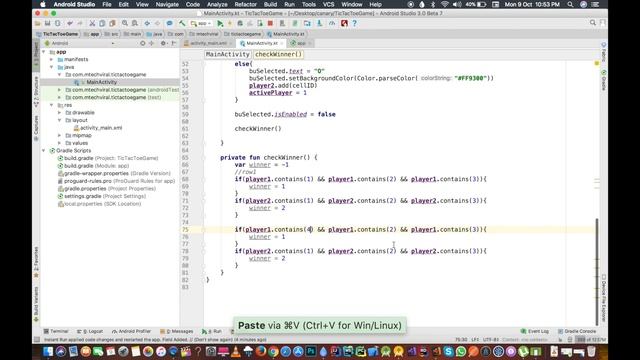640x360 pixels.
Task: Open the Messages tool window
Action: coord(177,331)
